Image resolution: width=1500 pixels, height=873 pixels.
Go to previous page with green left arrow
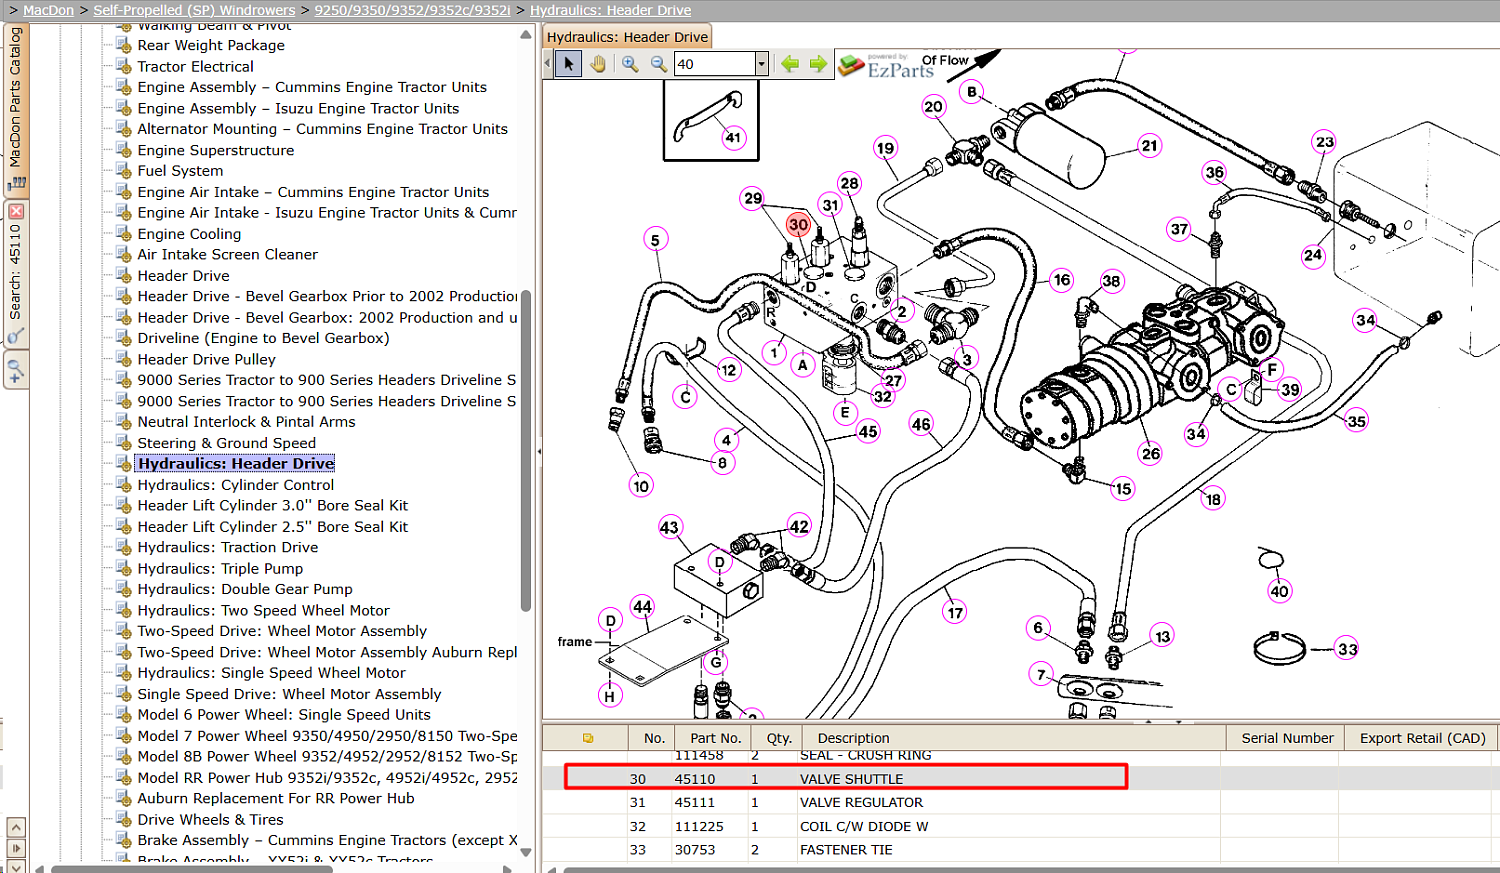(790, 64)
